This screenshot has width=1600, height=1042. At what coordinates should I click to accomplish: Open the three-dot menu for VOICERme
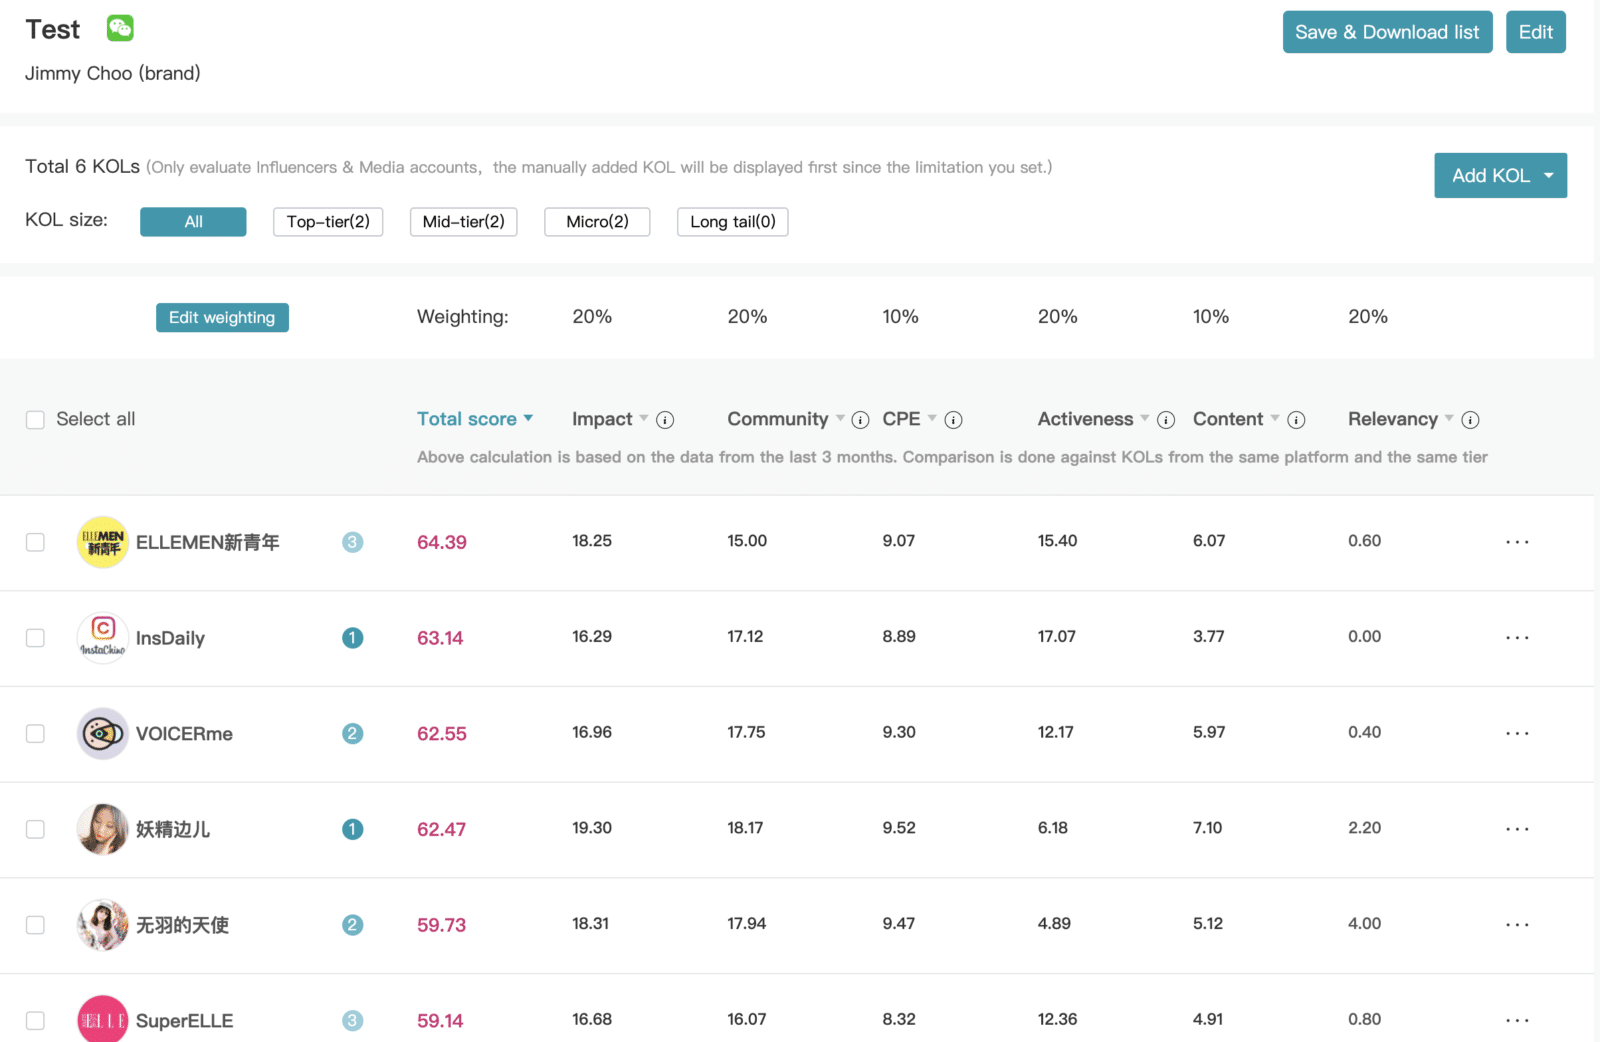pyautogui.click(x=1517, y=734)
